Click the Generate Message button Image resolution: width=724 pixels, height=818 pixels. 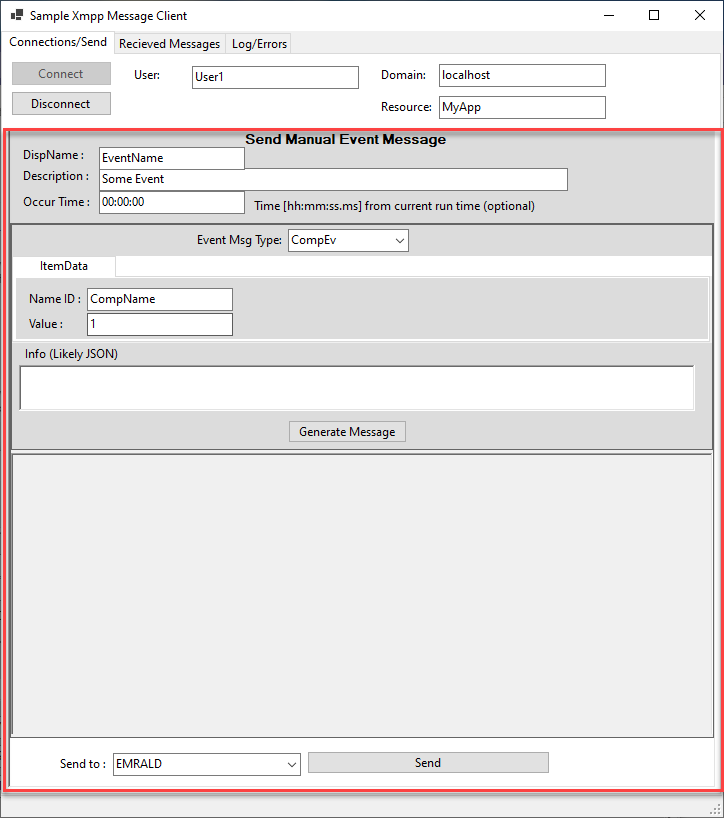tap(347, 432)
